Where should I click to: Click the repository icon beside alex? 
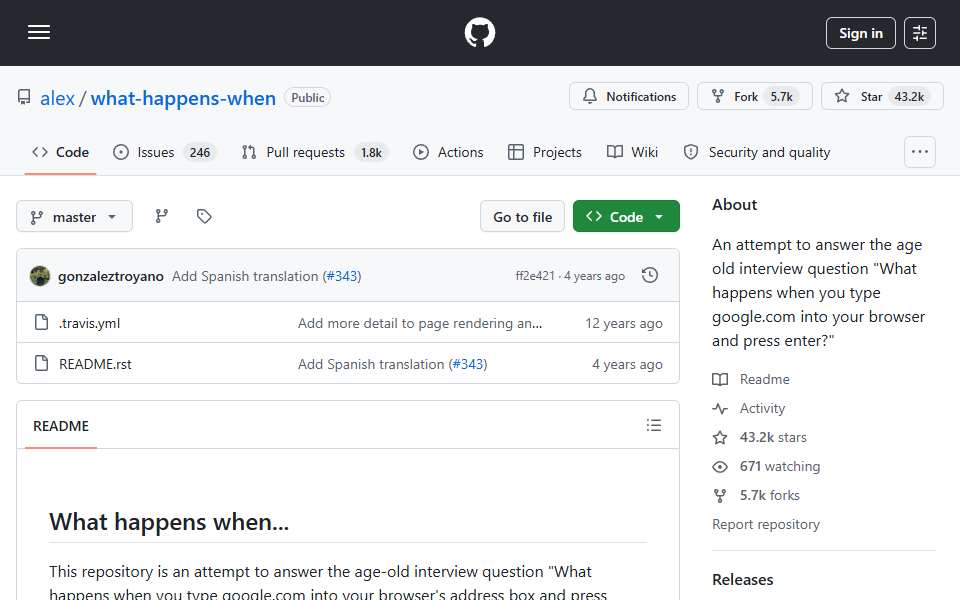[24, 97]
